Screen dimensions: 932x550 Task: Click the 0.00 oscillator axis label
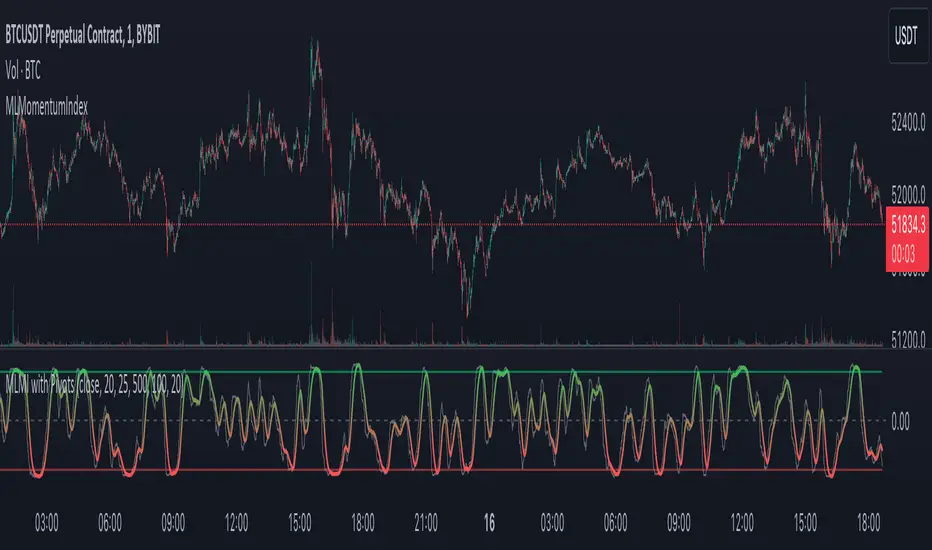click(x=900, y=422)
